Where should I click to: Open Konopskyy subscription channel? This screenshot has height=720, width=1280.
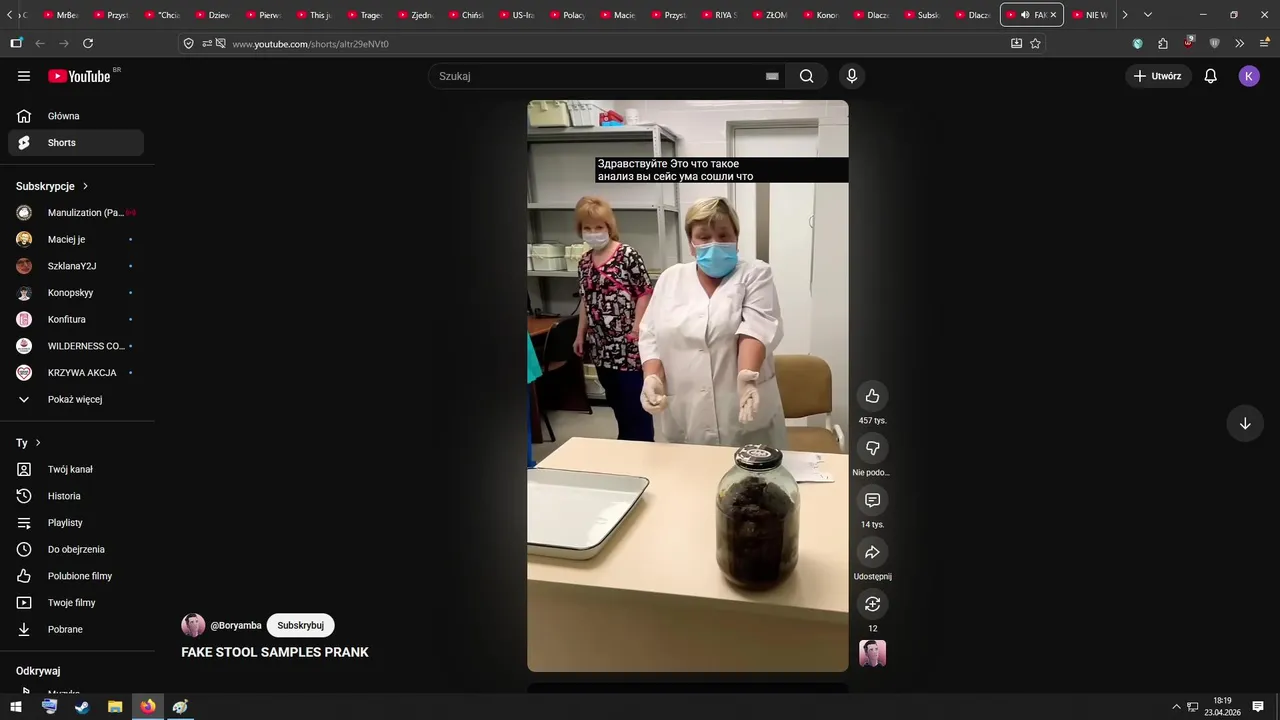point(76,293)
